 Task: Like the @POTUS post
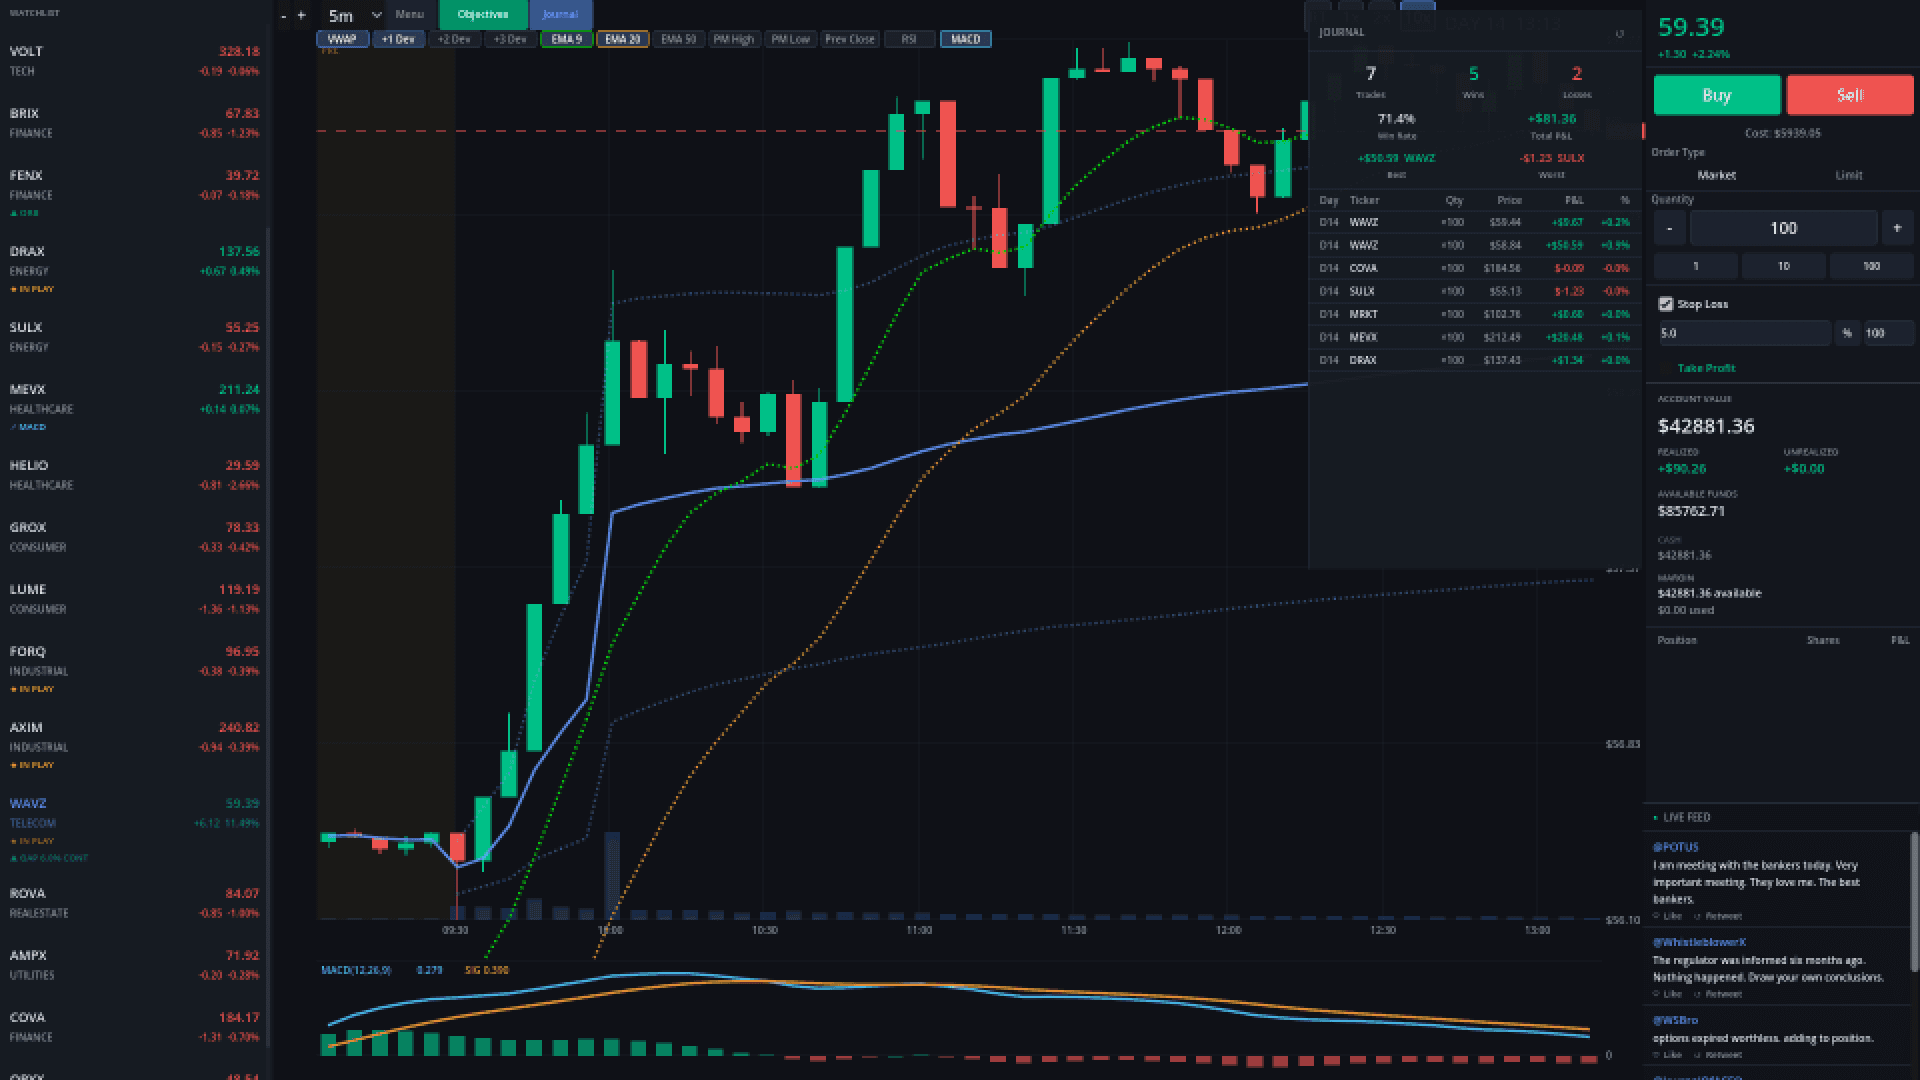click(x=1666, y=916)
